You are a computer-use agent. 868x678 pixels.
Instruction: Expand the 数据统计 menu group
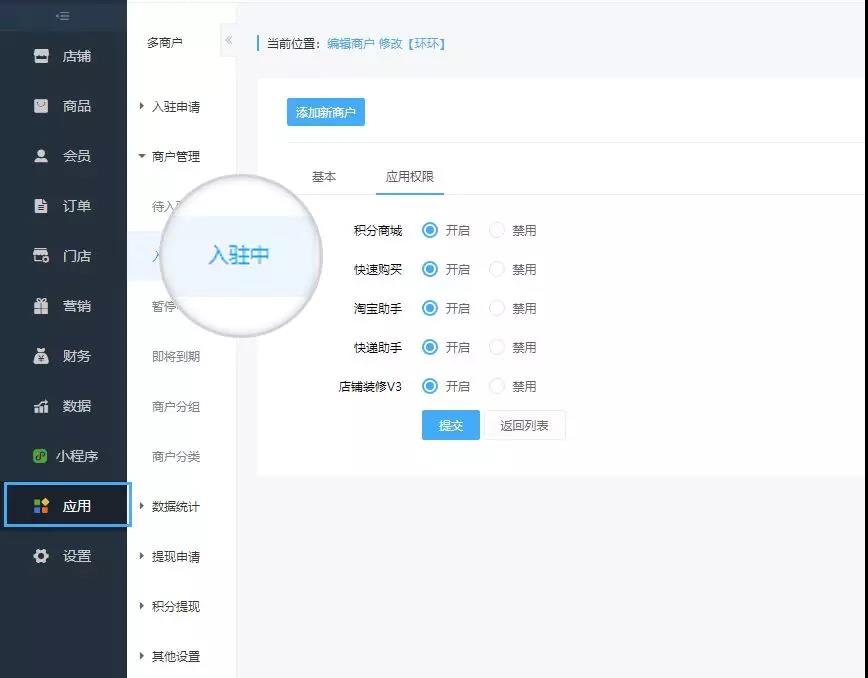169,506
